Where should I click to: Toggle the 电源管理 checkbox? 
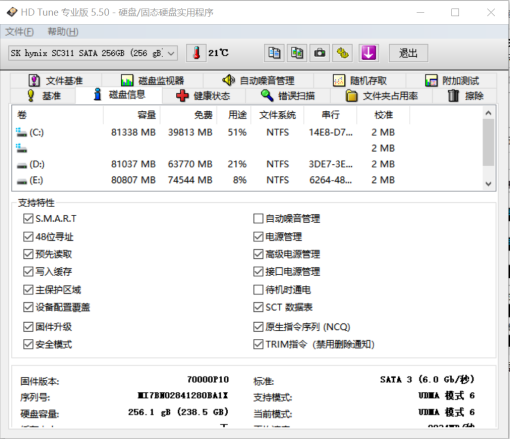tap(258, 237)
